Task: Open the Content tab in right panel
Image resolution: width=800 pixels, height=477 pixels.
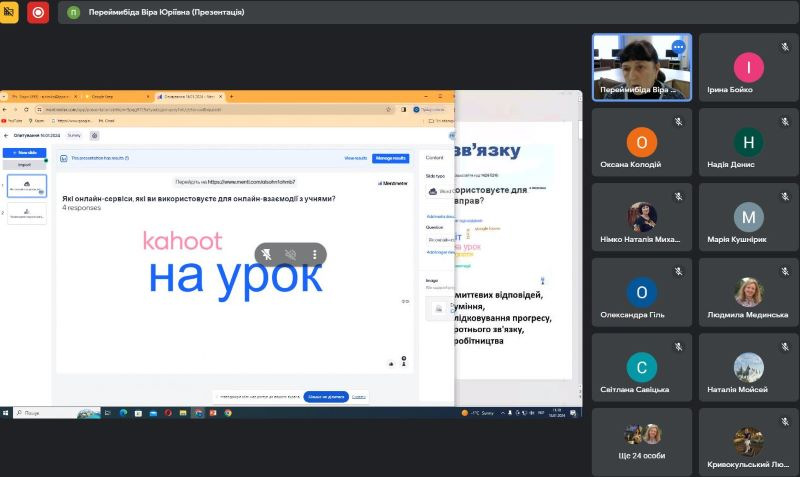Action: [x=435, y=158]
